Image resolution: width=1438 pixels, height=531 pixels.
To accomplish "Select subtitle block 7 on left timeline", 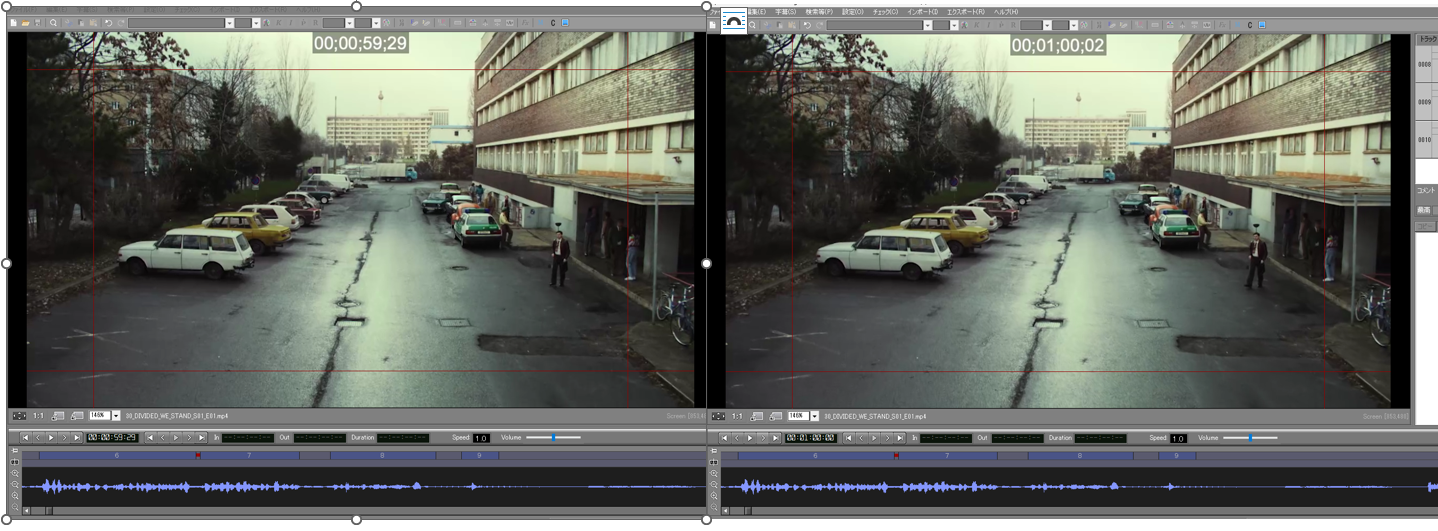I will coord(248,455).
